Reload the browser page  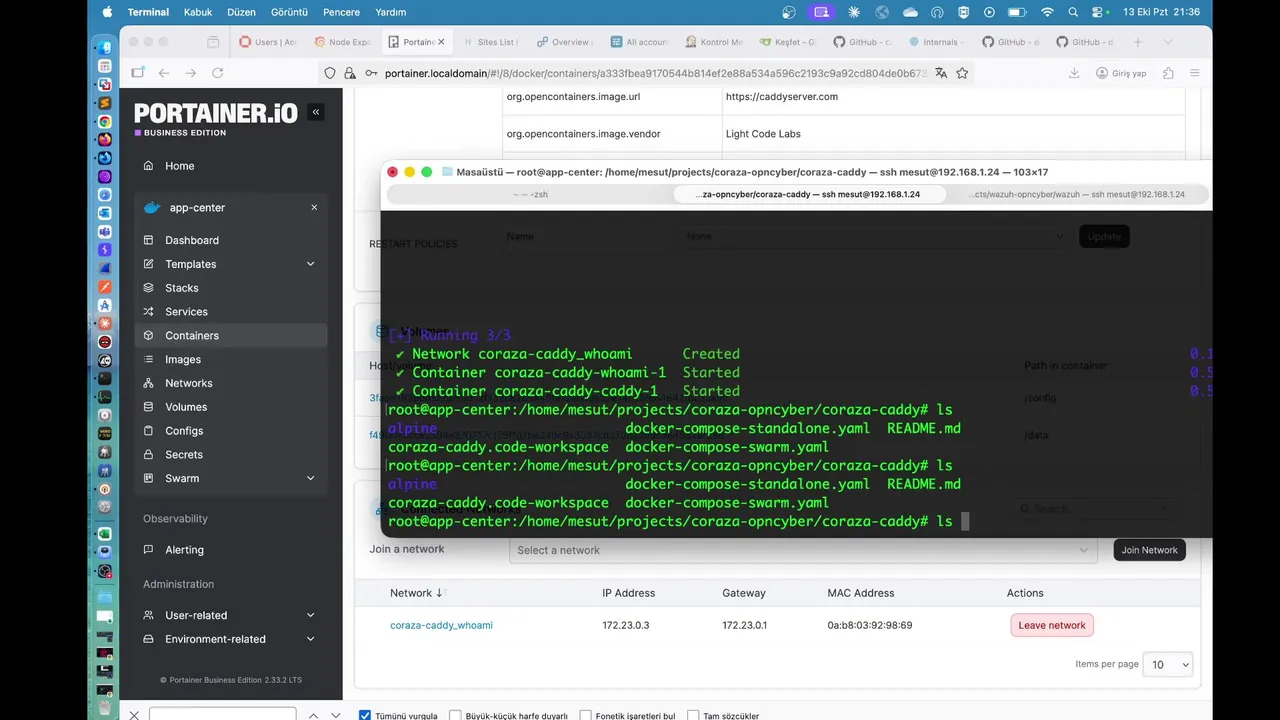coord(218,73)
